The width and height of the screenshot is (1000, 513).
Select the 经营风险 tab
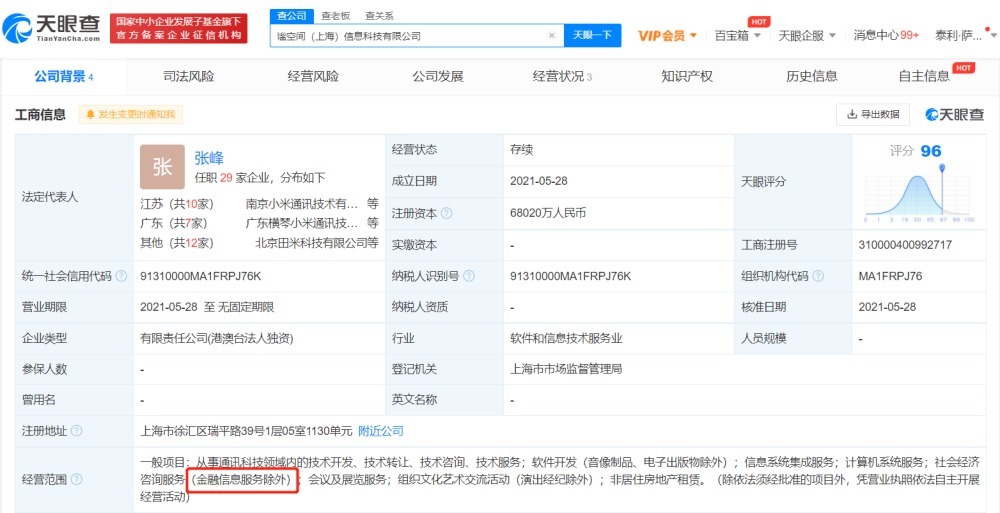[x=313, y=77]
